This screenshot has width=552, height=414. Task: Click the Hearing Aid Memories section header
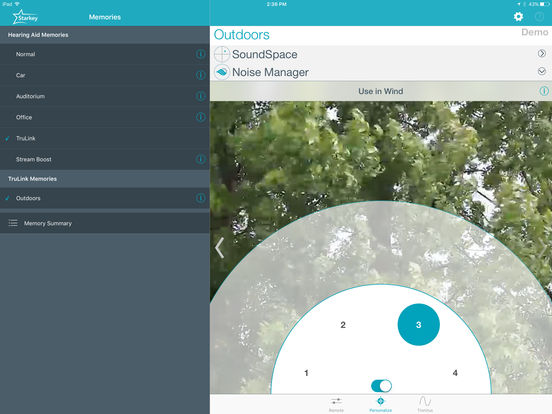coord(105,34)
